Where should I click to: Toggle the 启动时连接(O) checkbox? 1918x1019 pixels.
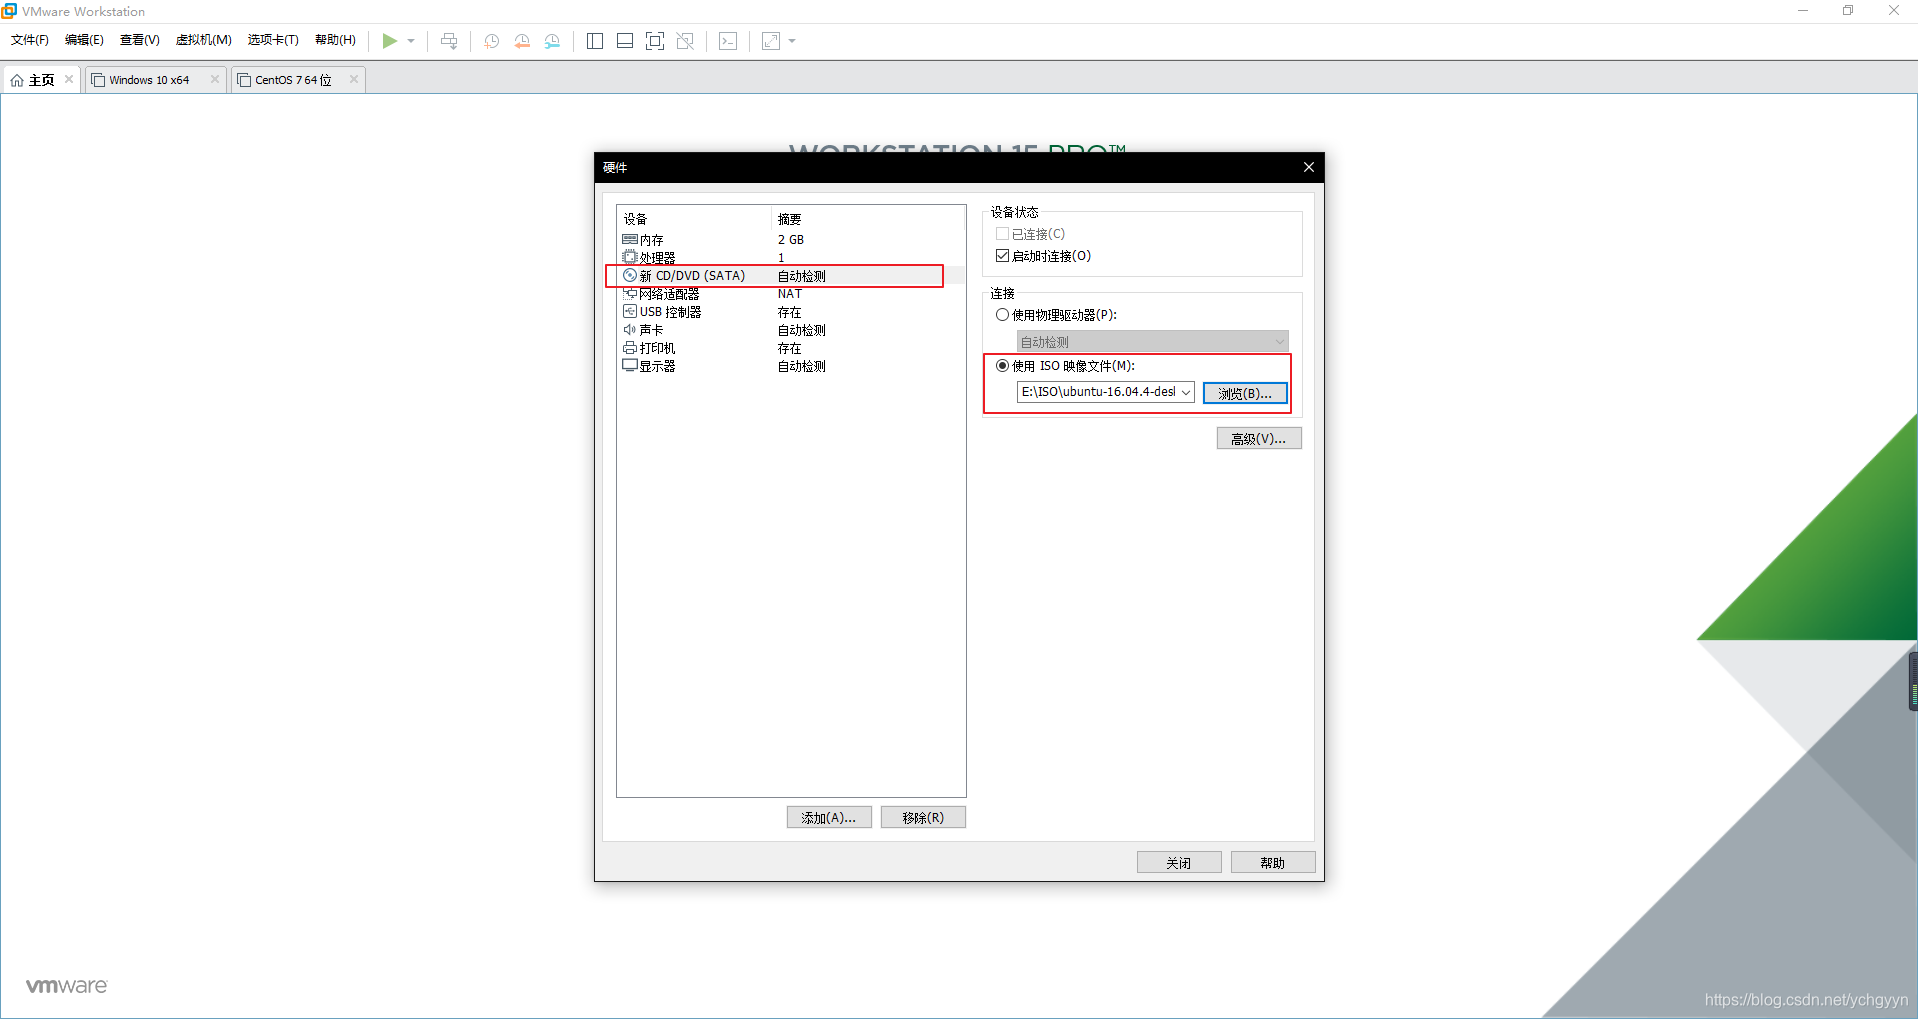[1002, 255]
